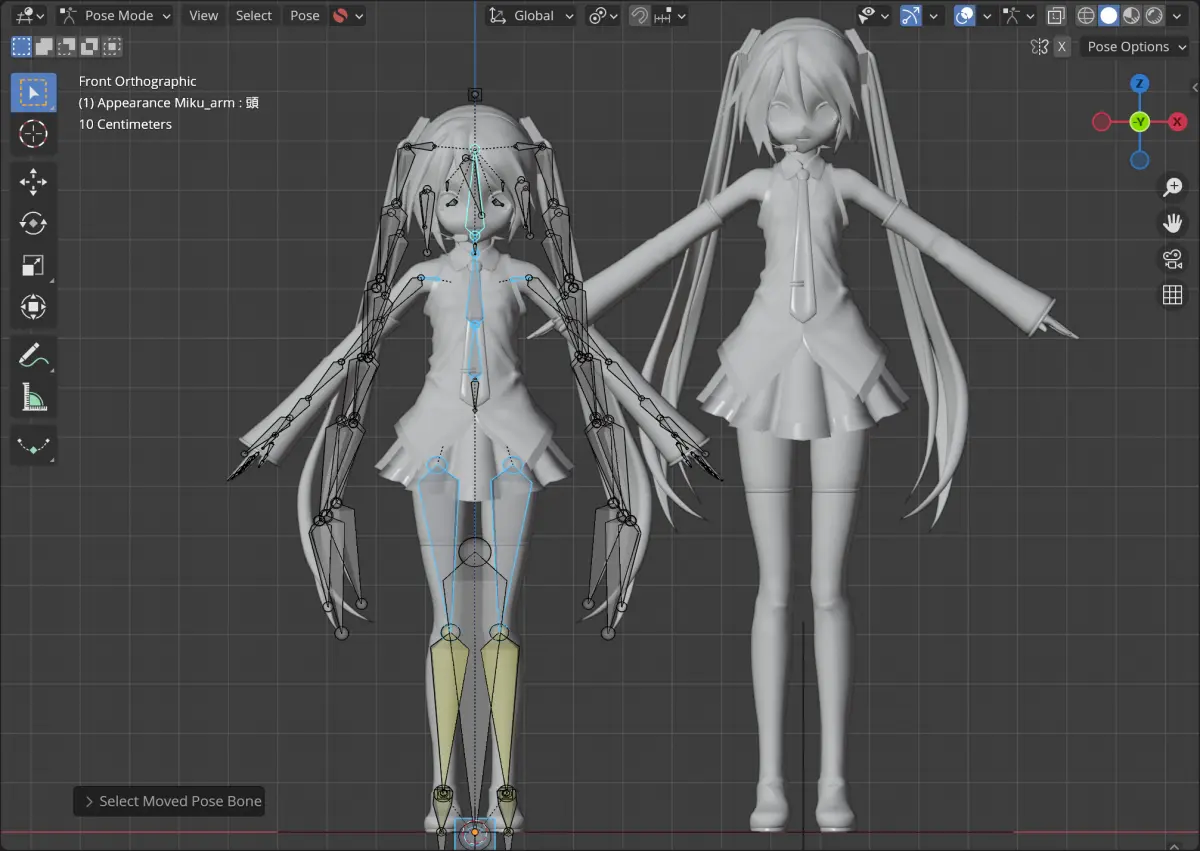Expand the Select Moved Pose Bone panel
The width and height of the screenshot is (1200, 851).
pos(169,801)
